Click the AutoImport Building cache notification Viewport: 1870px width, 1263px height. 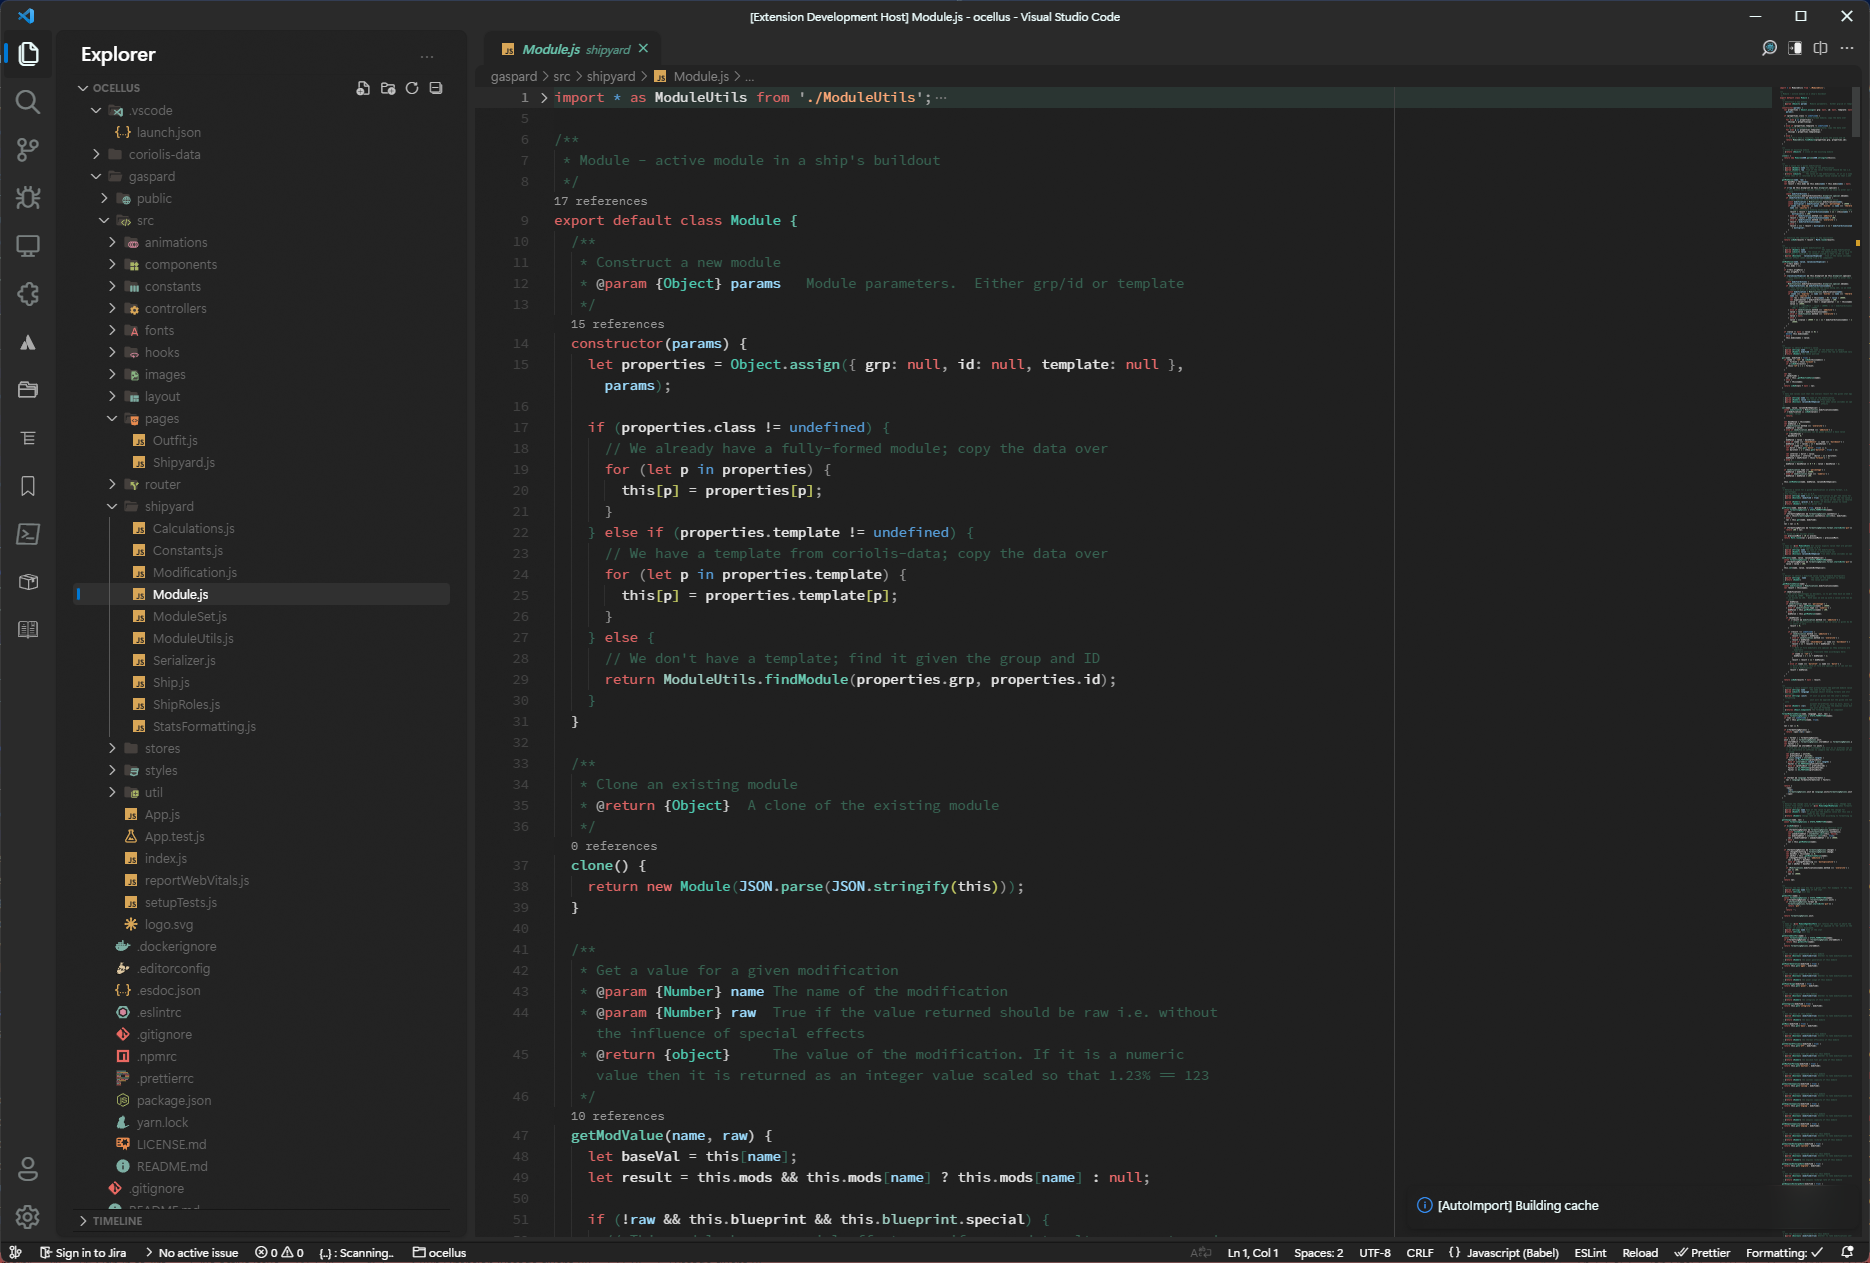coord(1517,1205)
